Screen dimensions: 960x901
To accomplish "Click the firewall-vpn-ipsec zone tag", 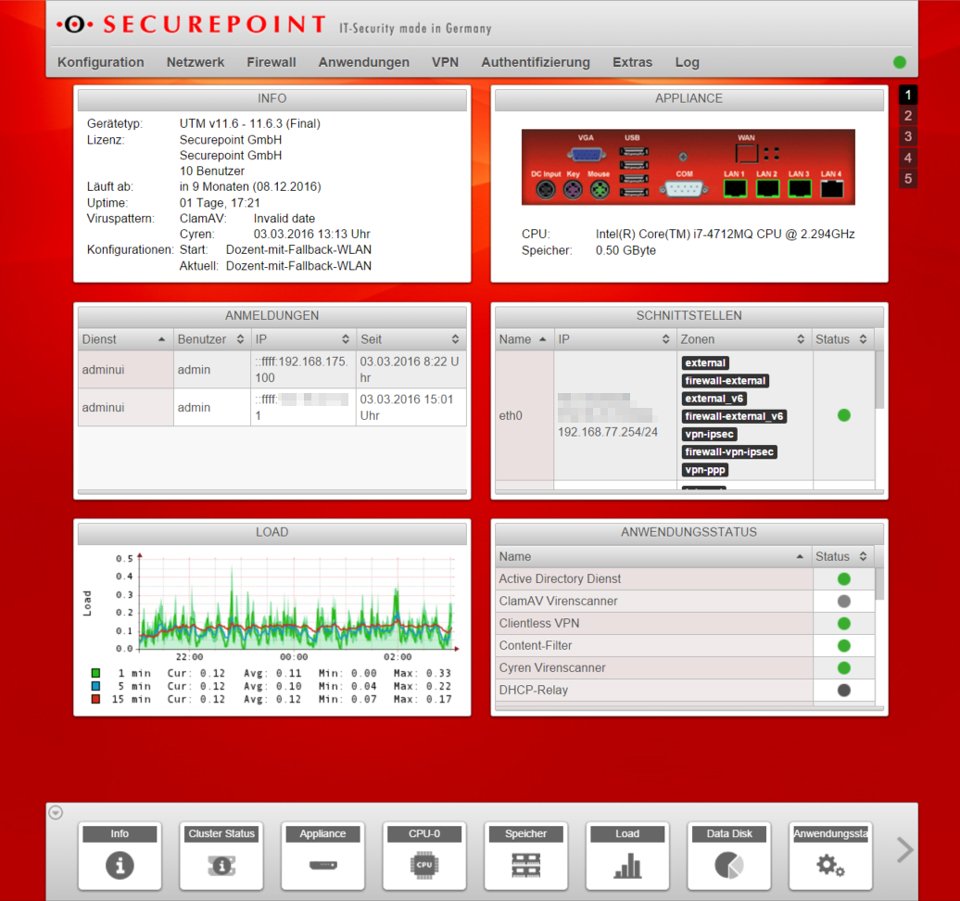I will tap(729, 452).
